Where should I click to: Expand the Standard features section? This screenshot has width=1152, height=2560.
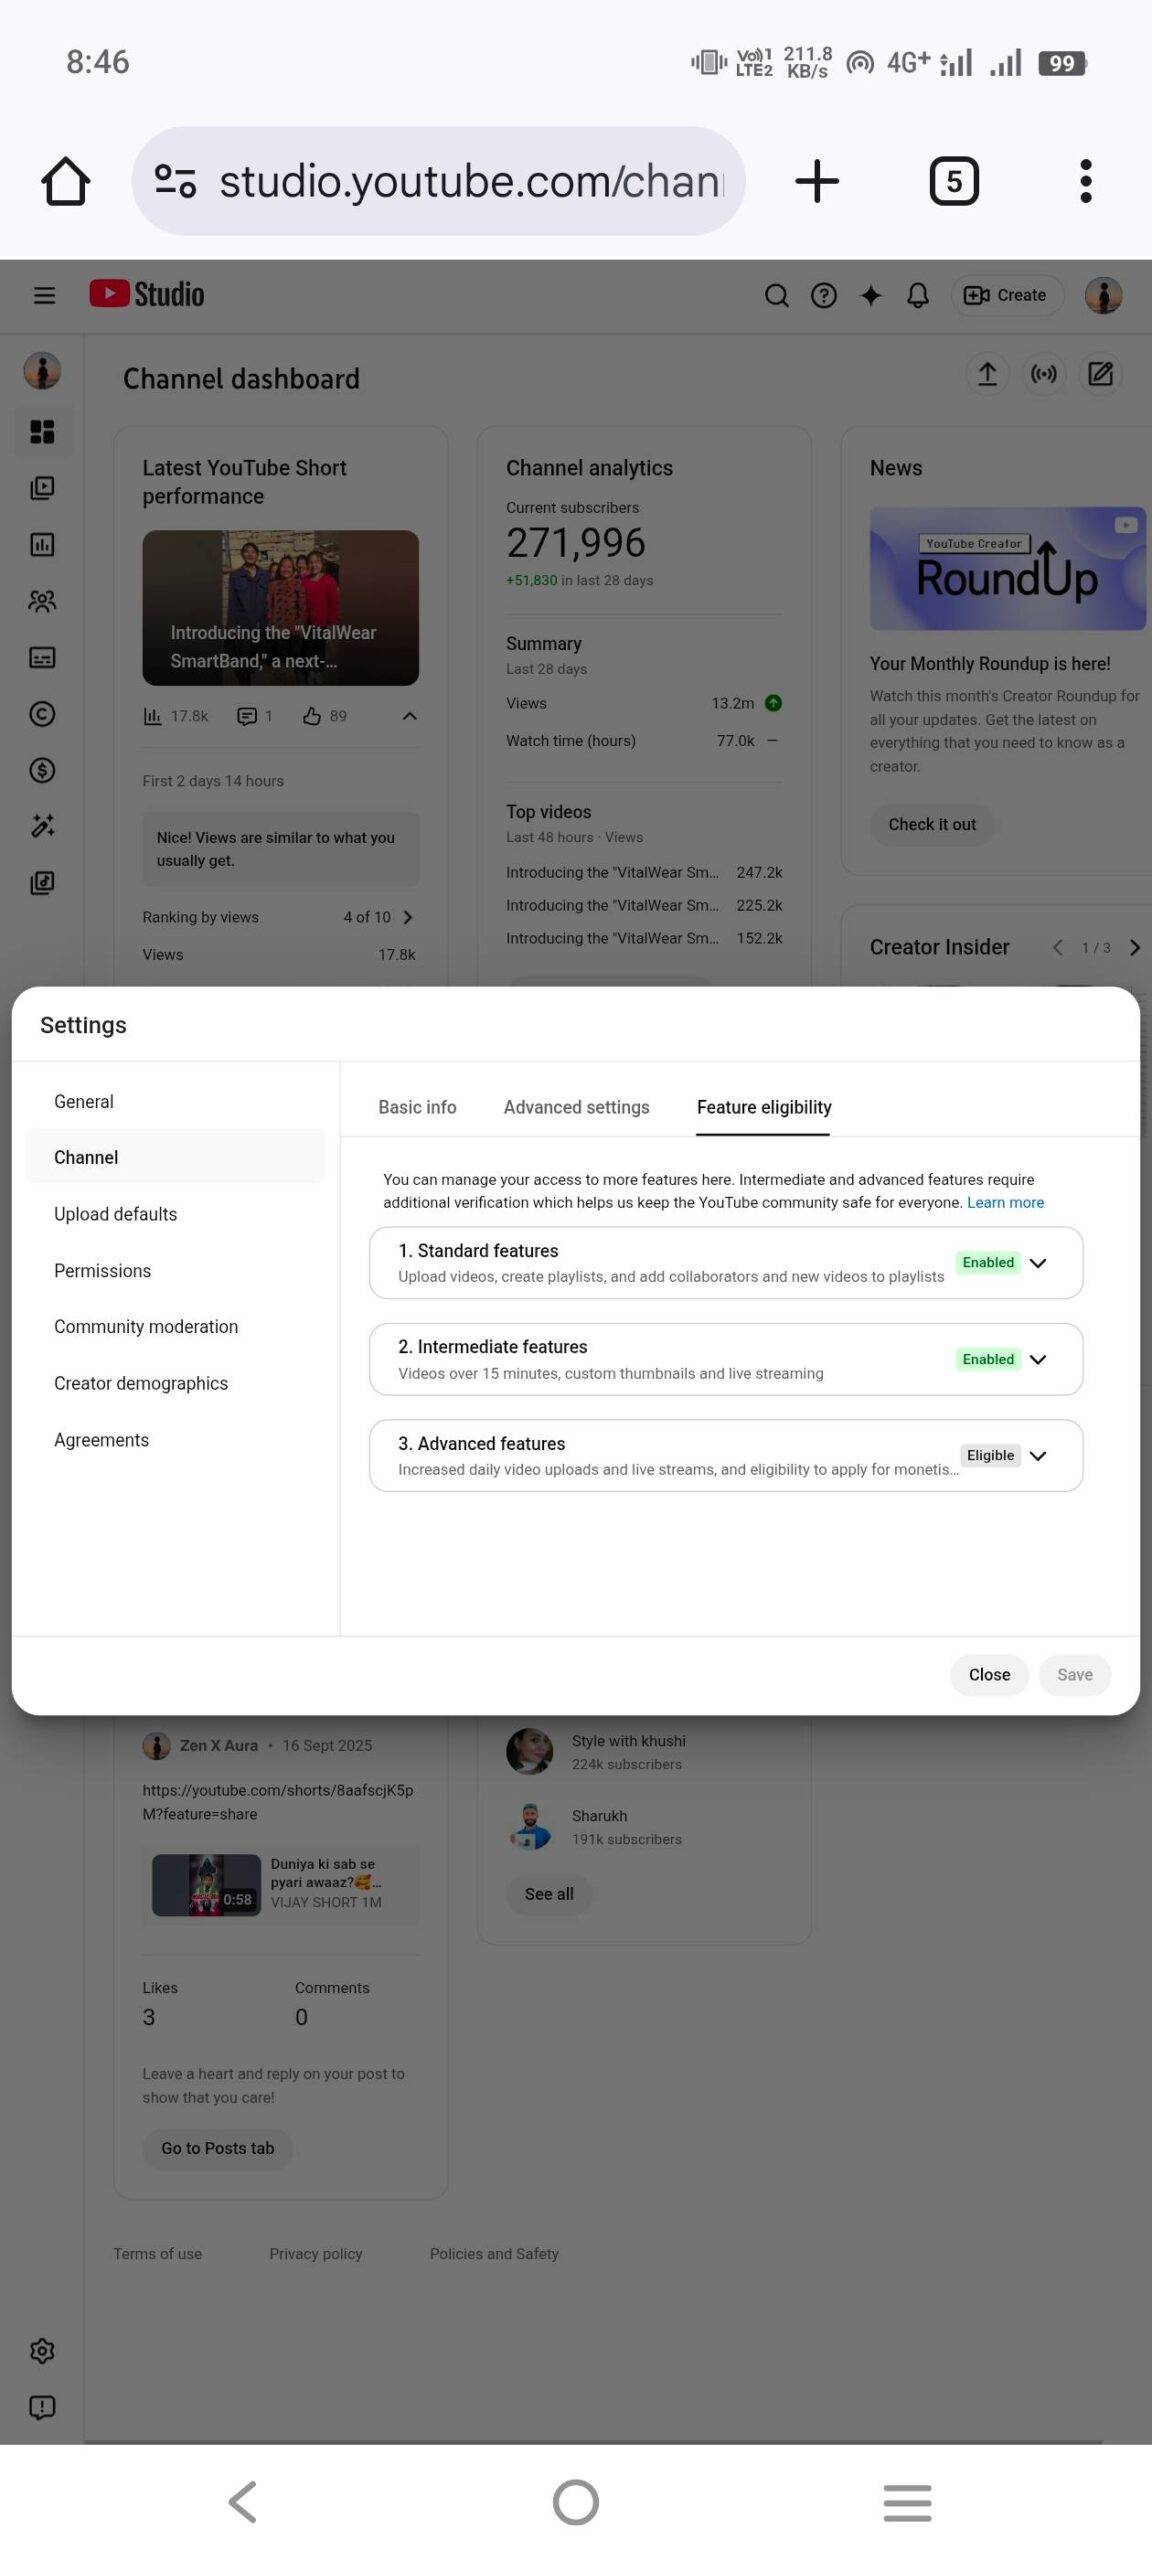coord(1038,1263)
